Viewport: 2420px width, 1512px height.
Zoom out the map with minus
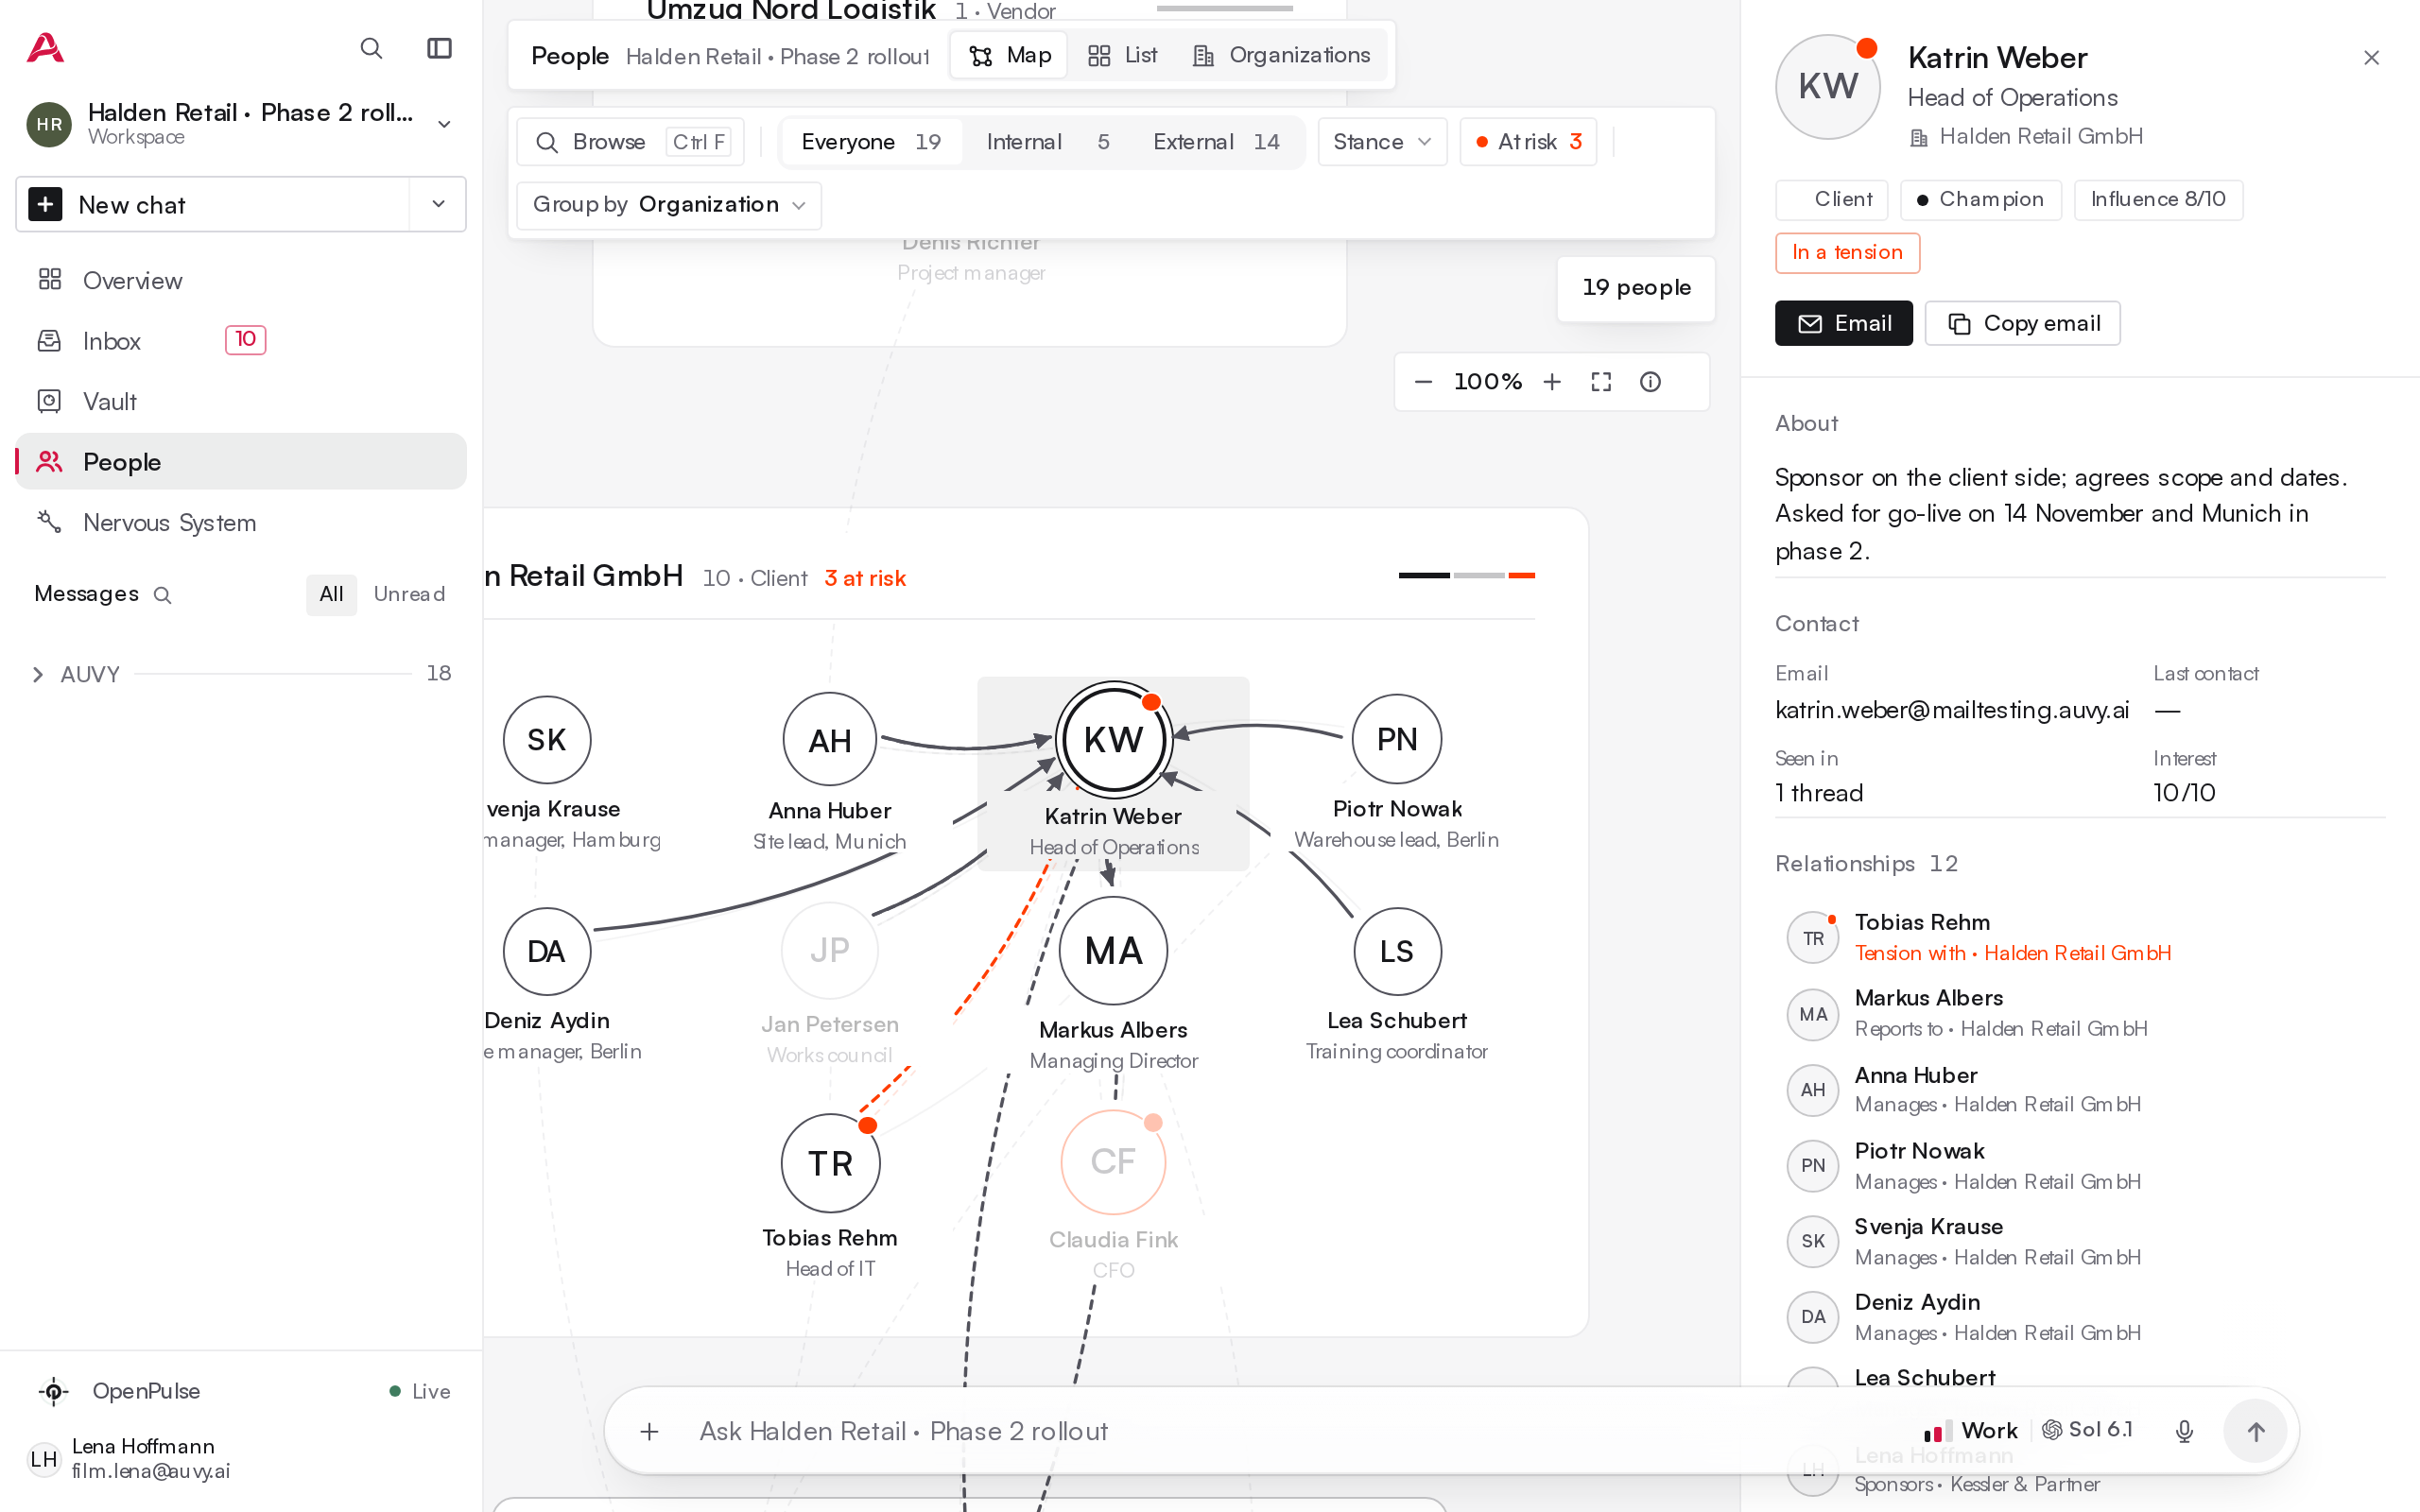[x=1423, y=382]
